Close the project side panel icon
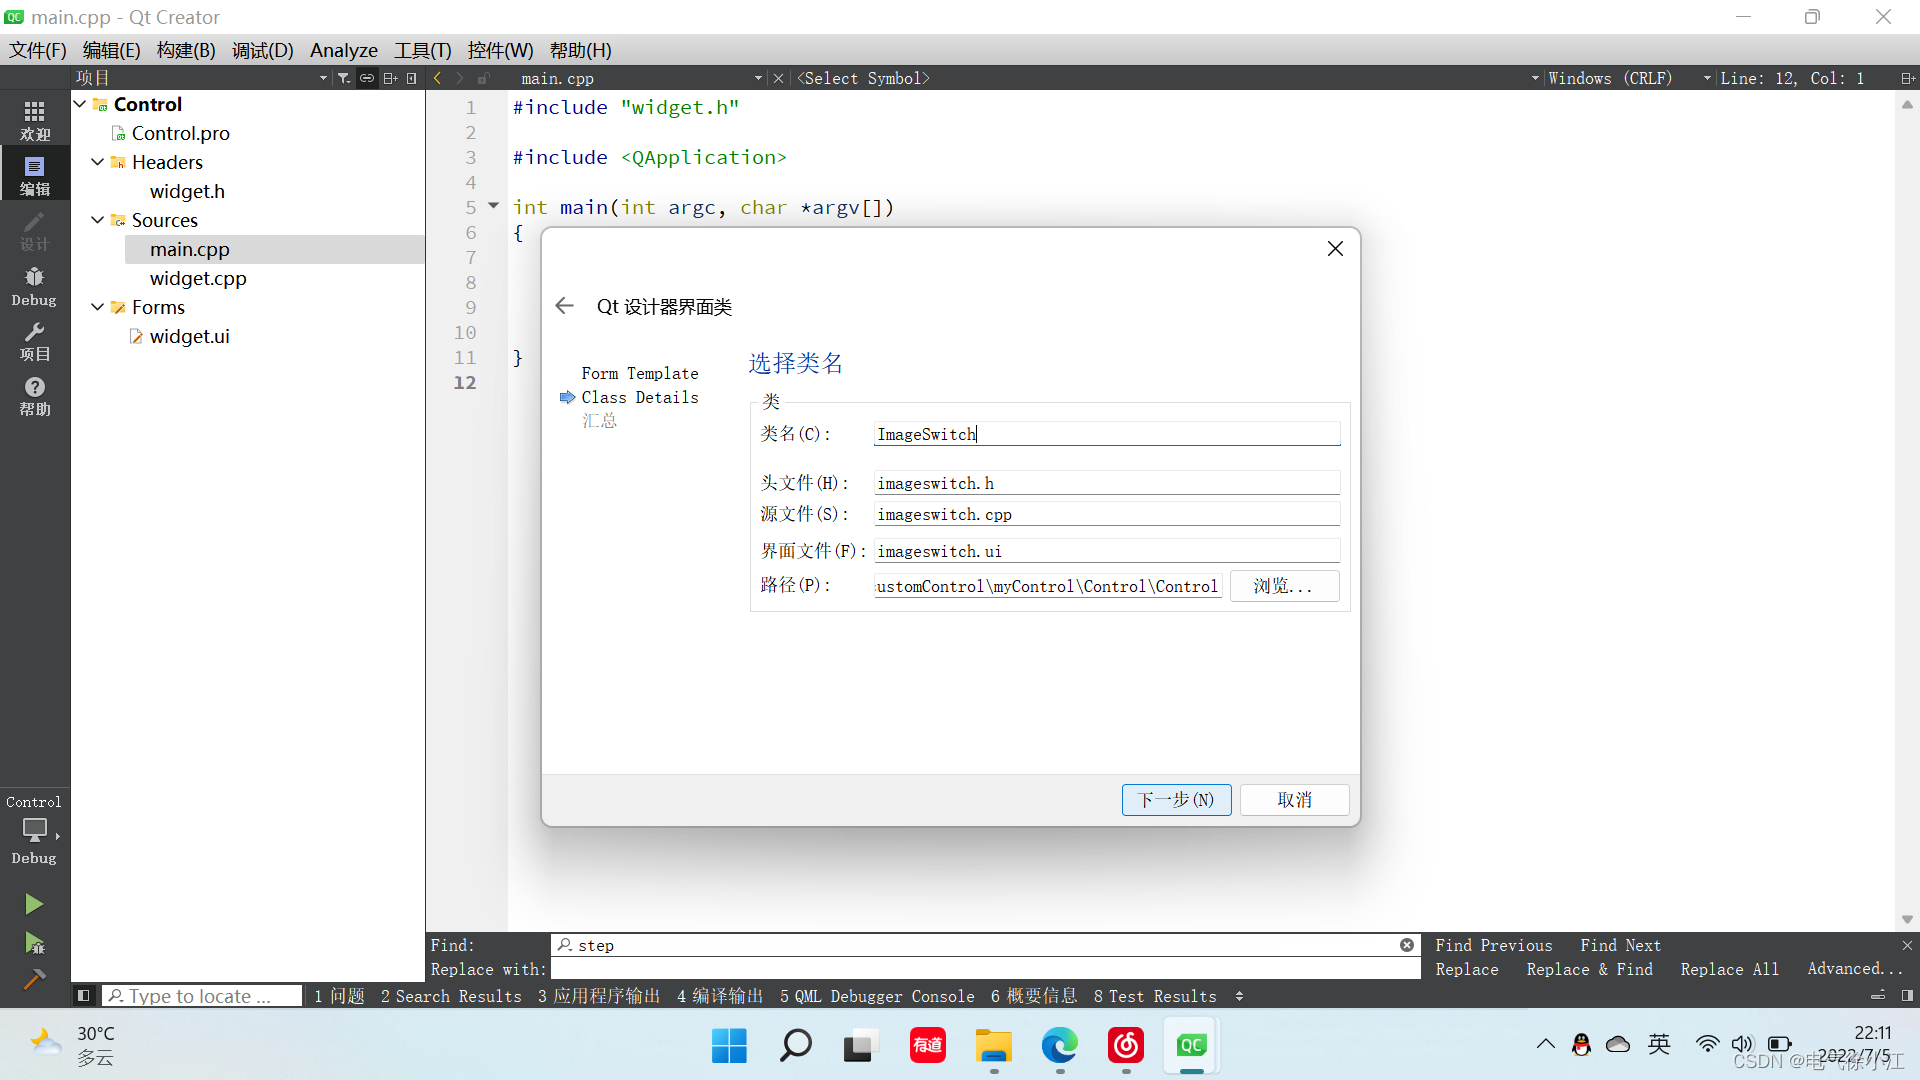Screen dimensions: 1920x1080 coord(412,78)
